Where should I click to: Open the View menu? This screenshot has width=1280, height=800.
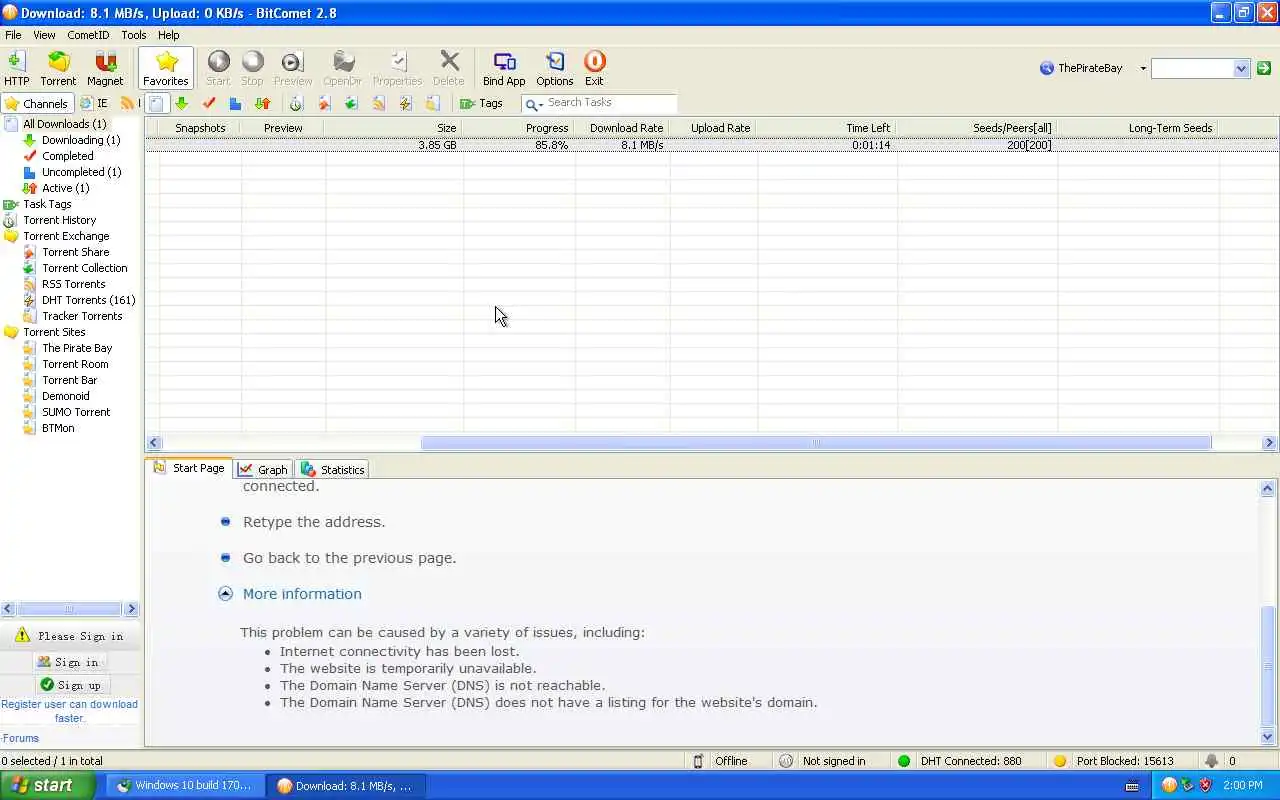pos(44,35)
